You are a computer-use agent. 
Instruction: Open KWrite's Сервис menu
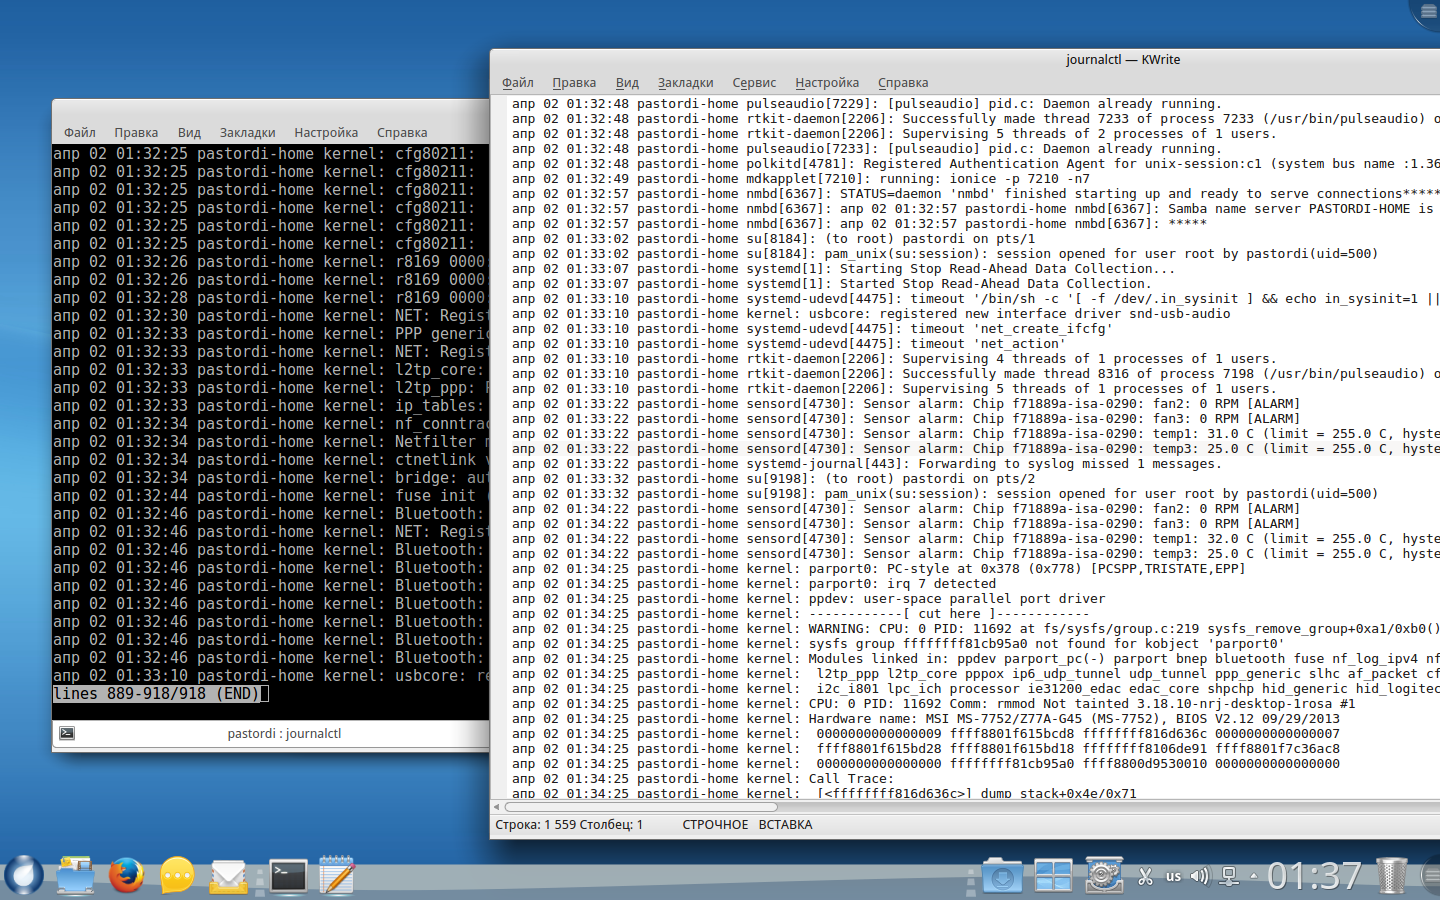pos(754,83)
